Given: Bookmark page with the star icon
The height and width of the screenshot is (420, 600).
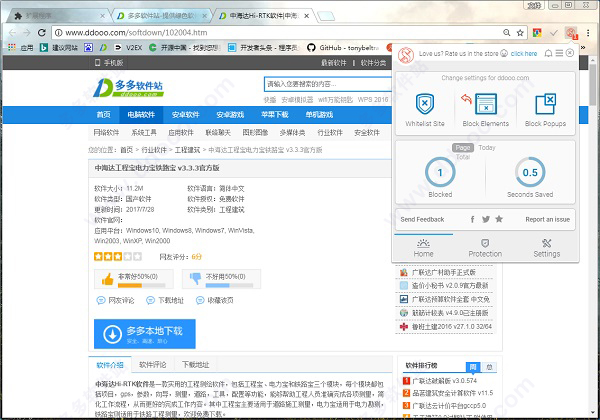Looking at the screenshot, I should [x=520, y=33].
